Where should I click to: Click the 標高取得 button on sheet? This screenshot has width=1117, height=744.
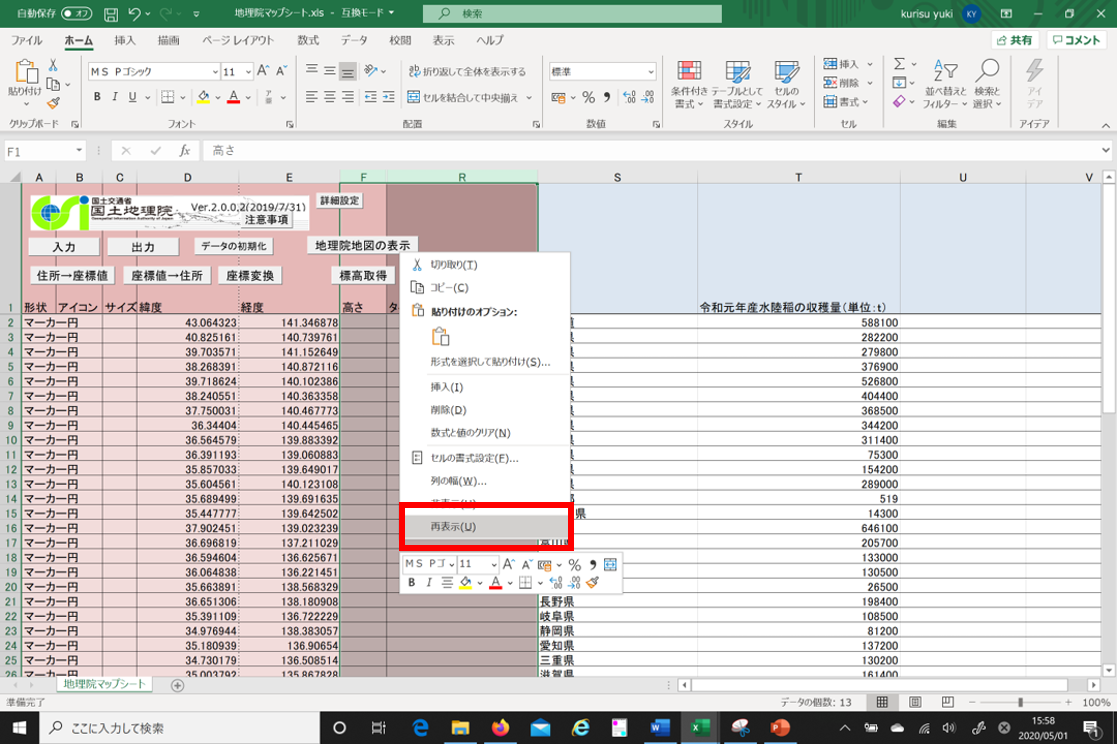(363, 276)
